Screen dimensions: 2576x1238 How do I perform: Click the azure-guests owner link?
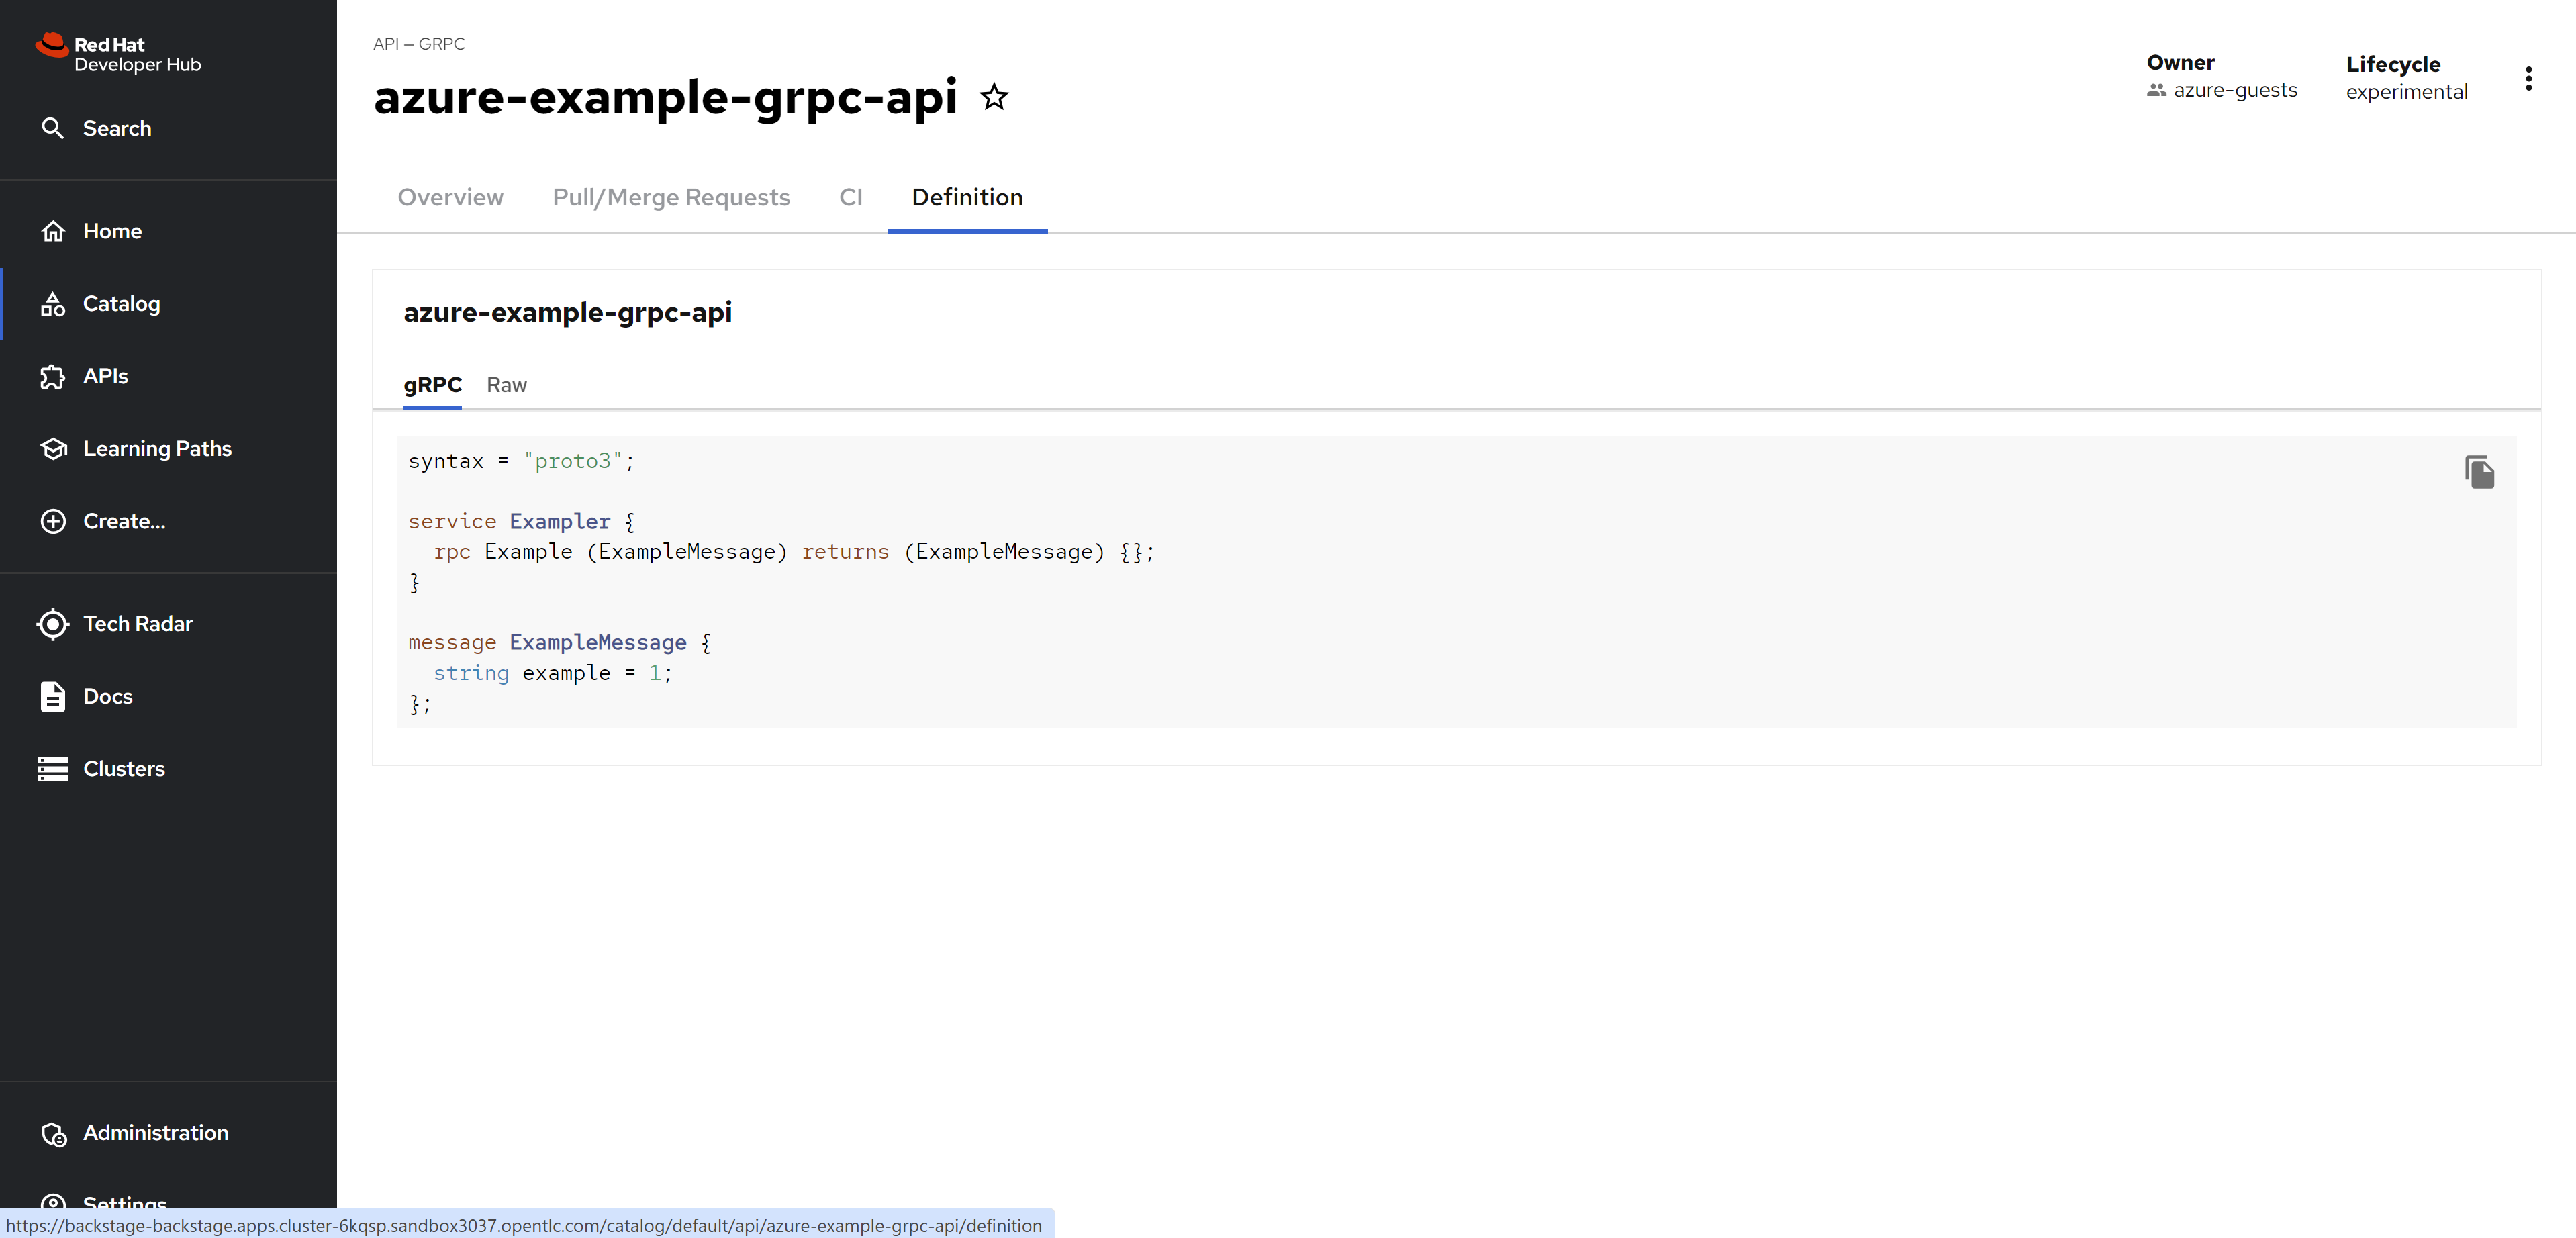pyautogui.click(x=2235, y=90)
